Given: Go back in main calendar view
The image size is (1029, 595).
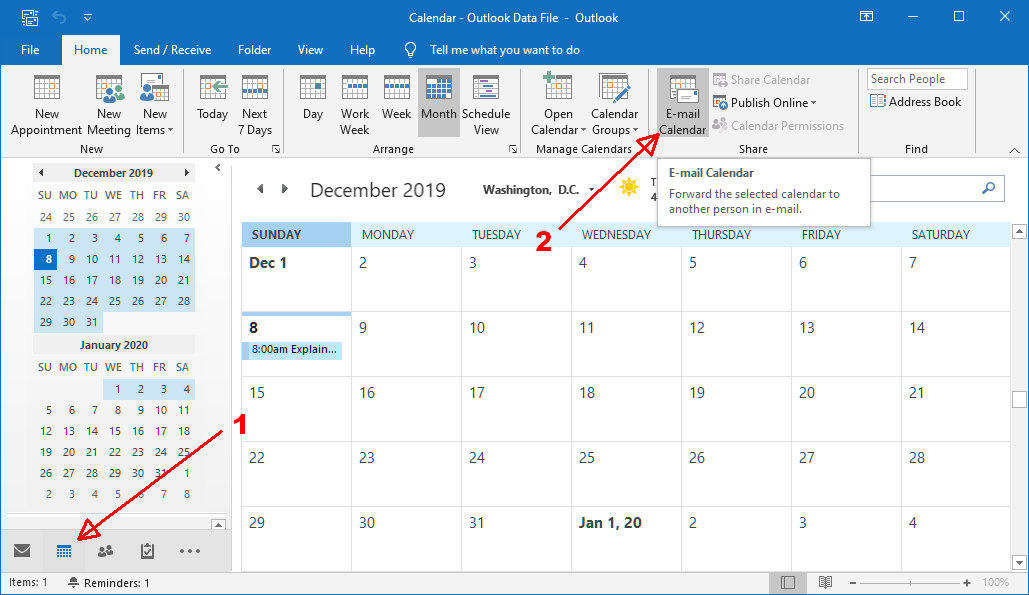Looking at the screenshot, I should (261, 189).
